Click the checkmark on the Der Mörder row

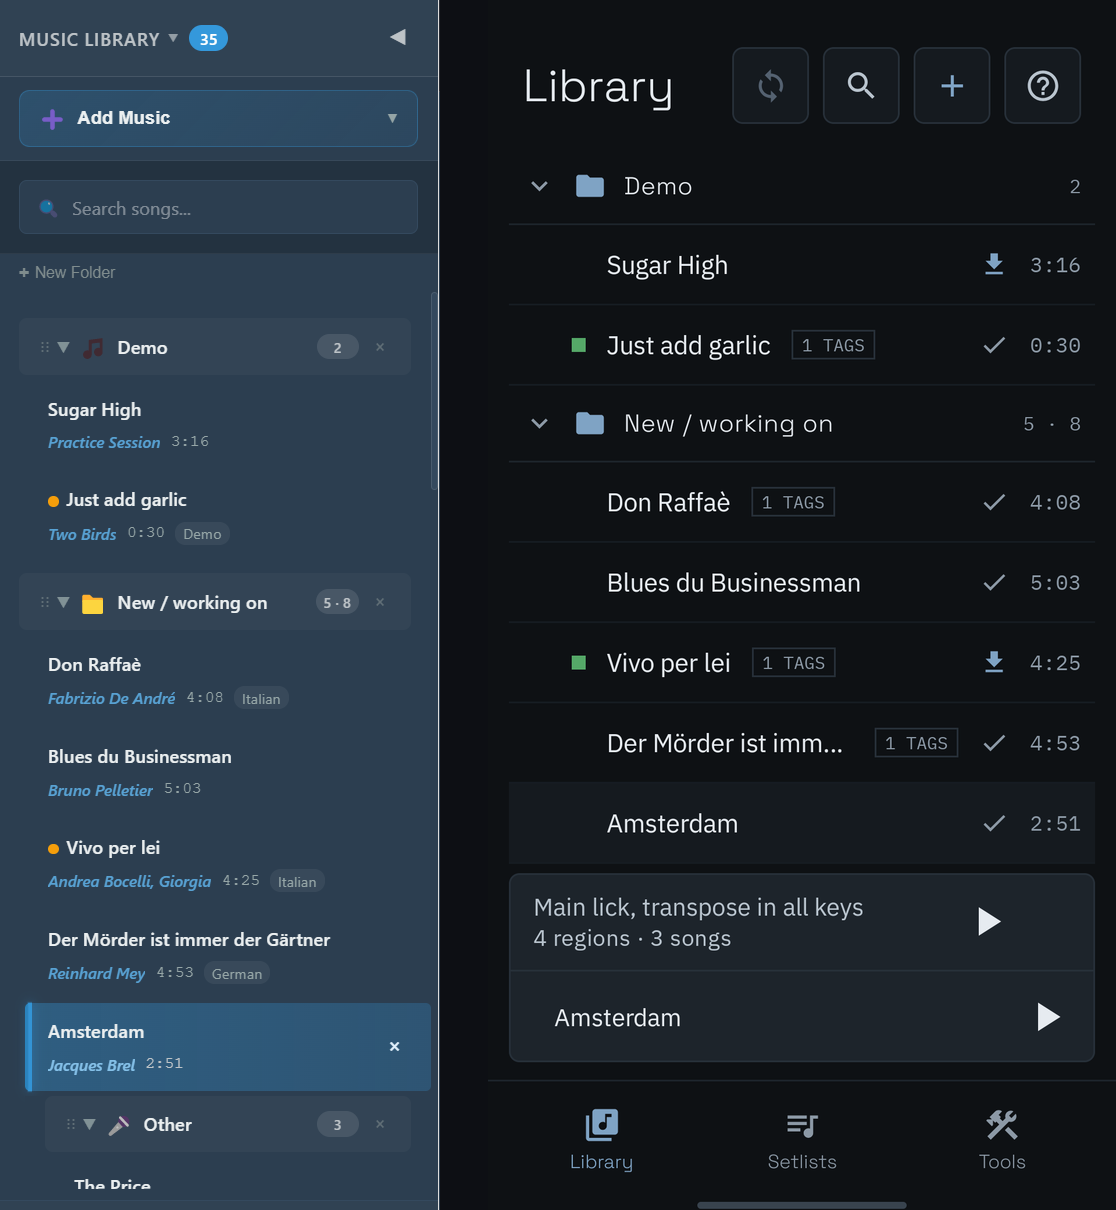click(x=994, y=743)
